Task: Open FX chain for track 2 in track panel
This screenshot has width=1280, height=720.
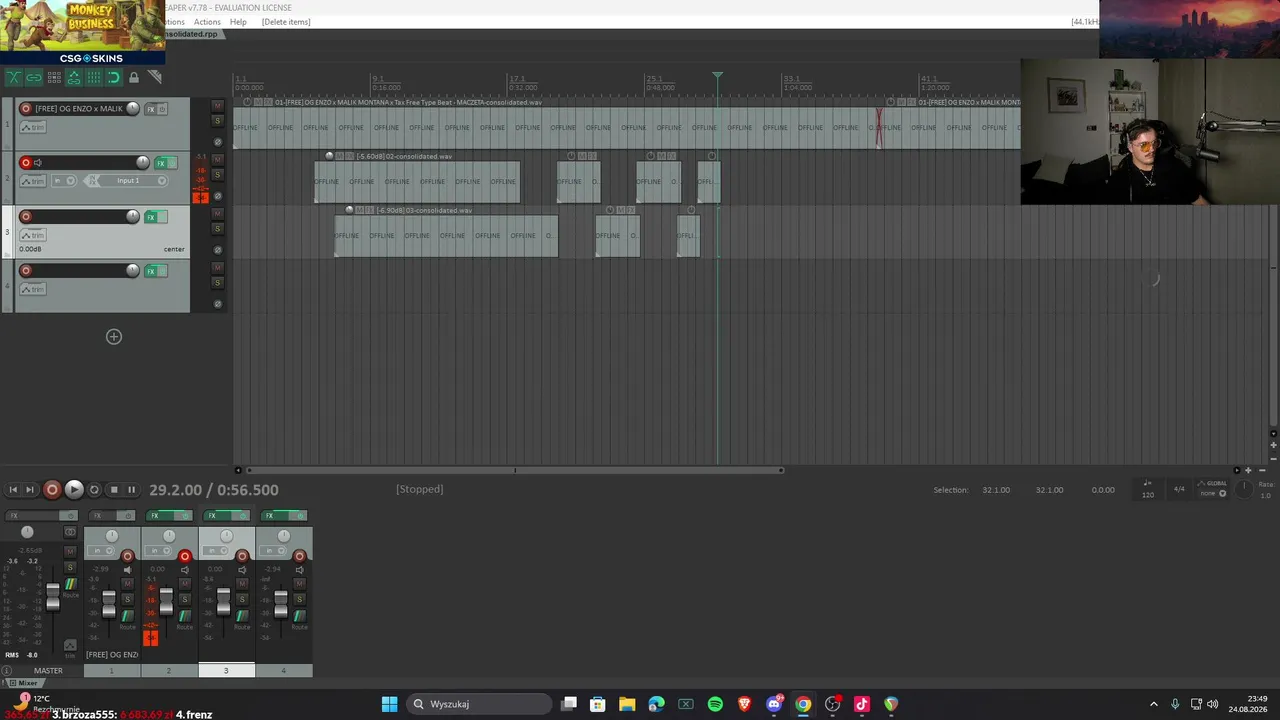Action: click(x=160, y=163)
